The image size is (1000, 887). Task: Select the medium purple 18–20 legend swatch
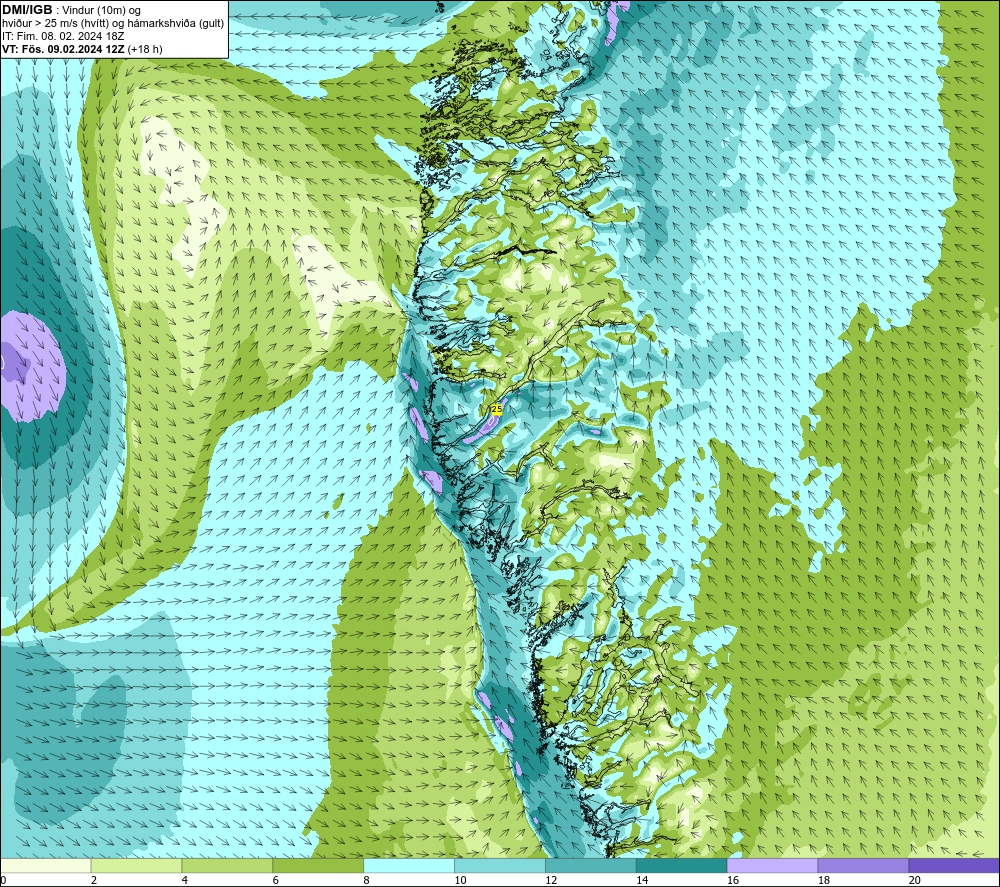coord(863,865)
